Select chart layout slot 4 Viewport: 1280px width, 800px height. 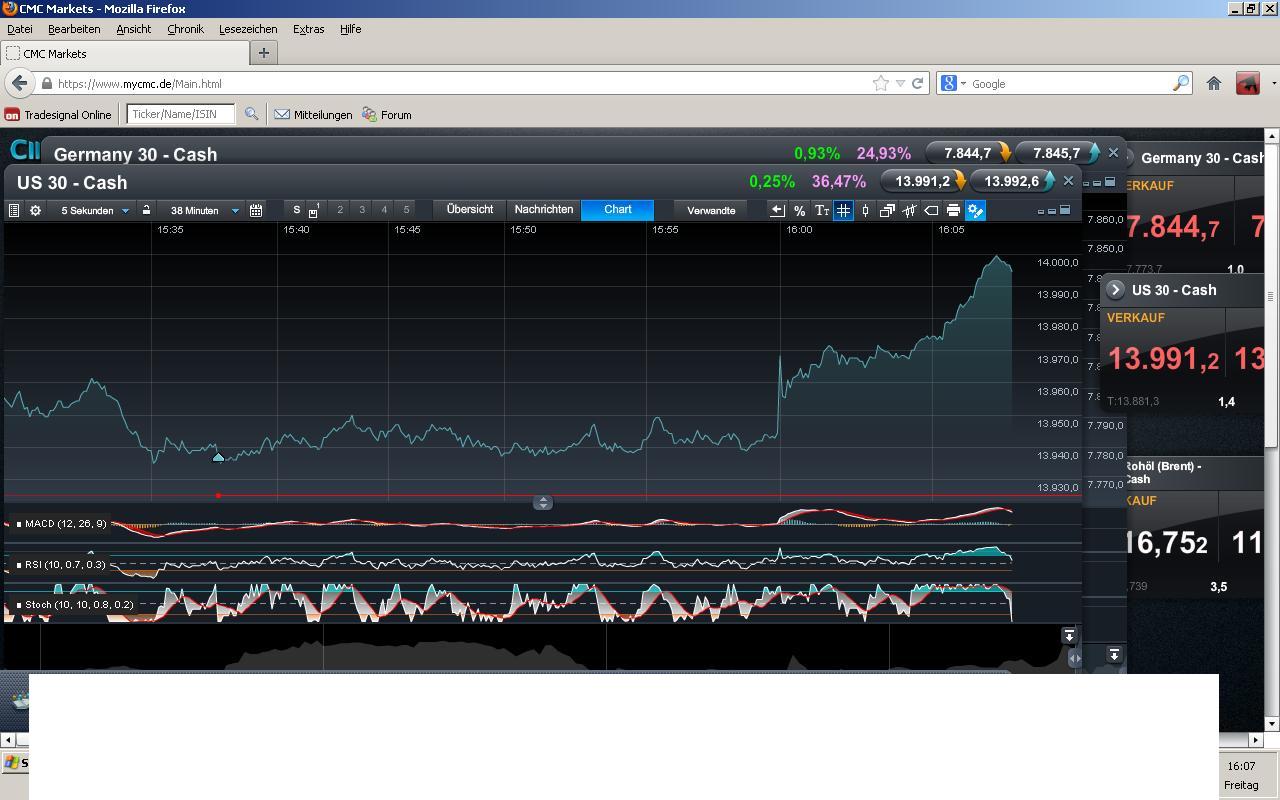click(x=384, y=210)
